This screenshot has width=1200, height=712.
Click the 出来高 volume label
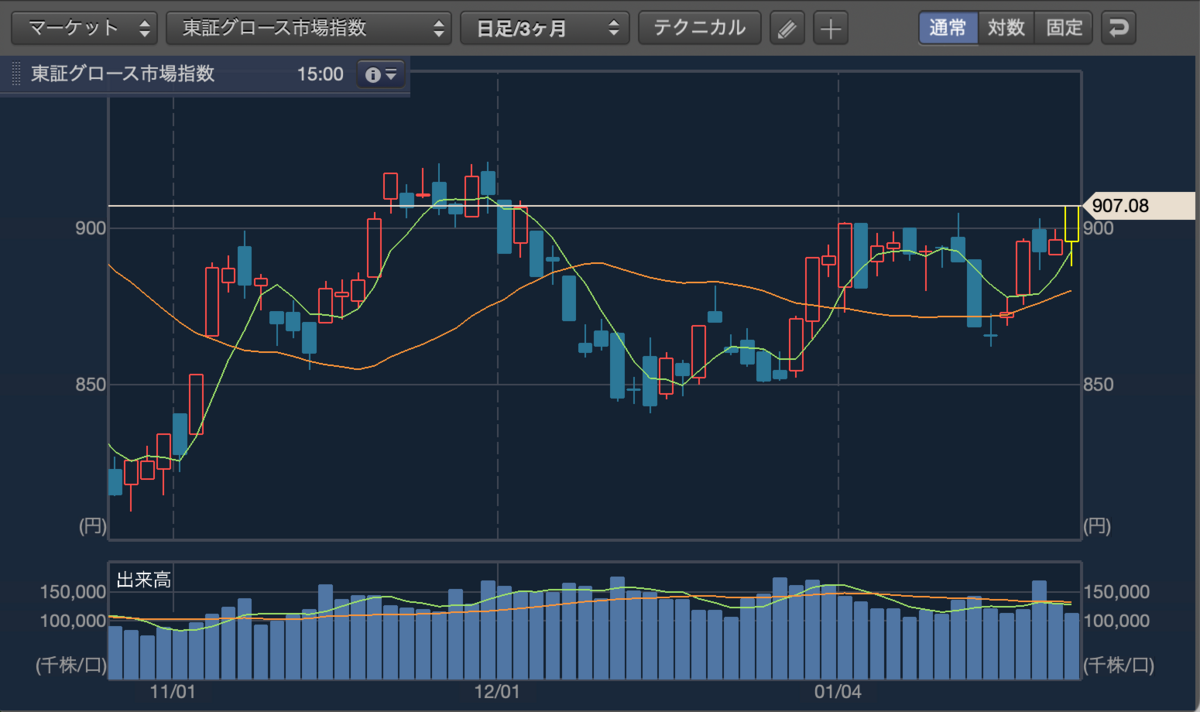142,580
